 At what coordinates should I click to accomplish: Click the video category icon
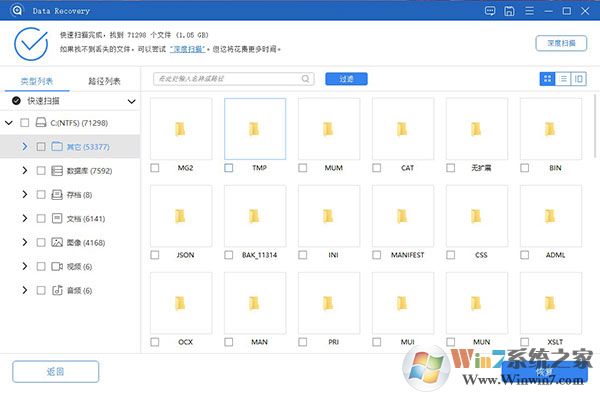[x=57, y=266]
